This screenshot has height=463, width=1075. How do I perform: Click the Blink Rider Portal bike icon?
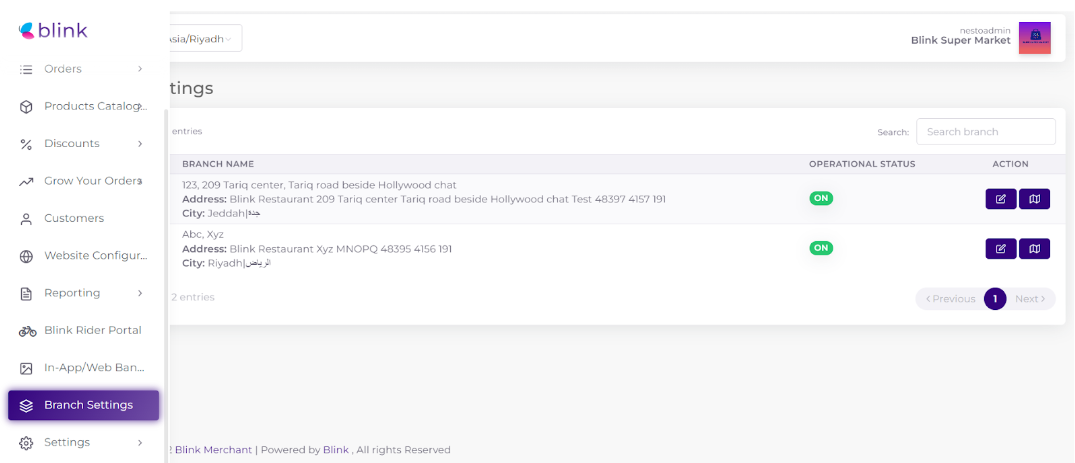(x=27, y=331)
